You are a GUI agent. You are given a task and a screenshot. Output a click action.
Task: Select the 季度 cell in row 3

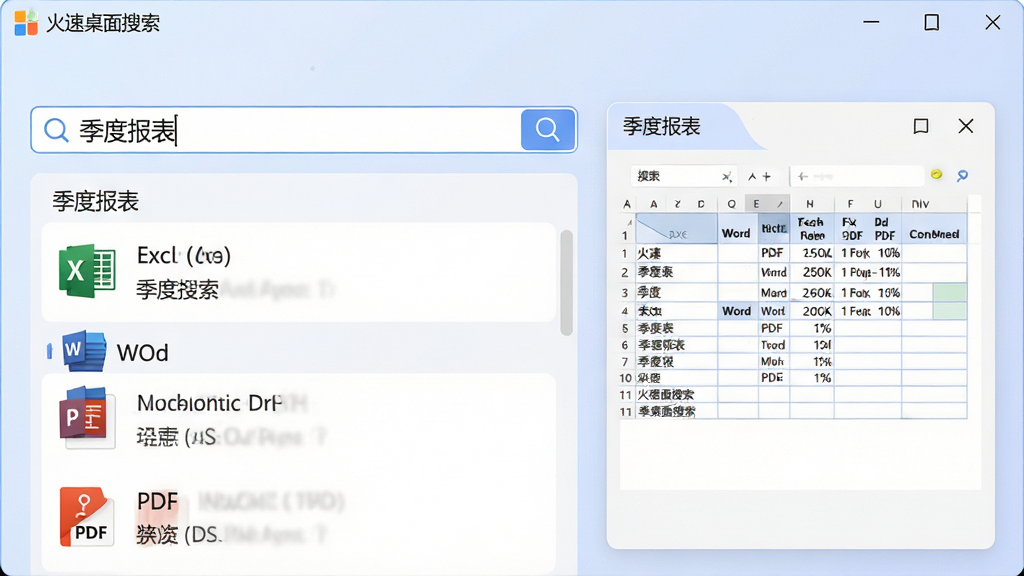[x=677, y=293]
